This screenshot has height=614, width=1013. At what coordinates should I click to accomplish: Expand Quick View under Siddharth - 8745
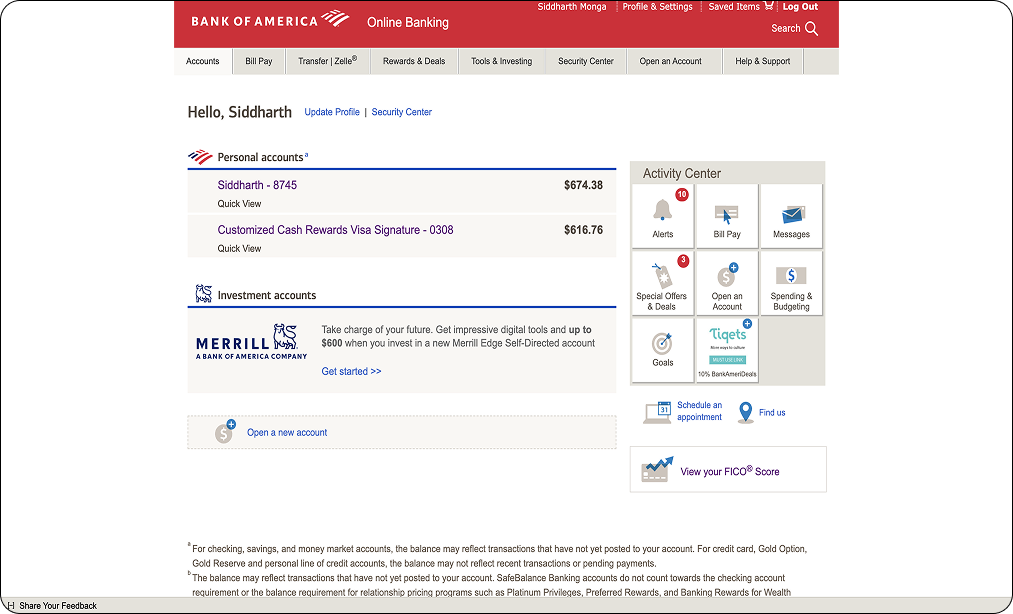(x=239, y=204)
